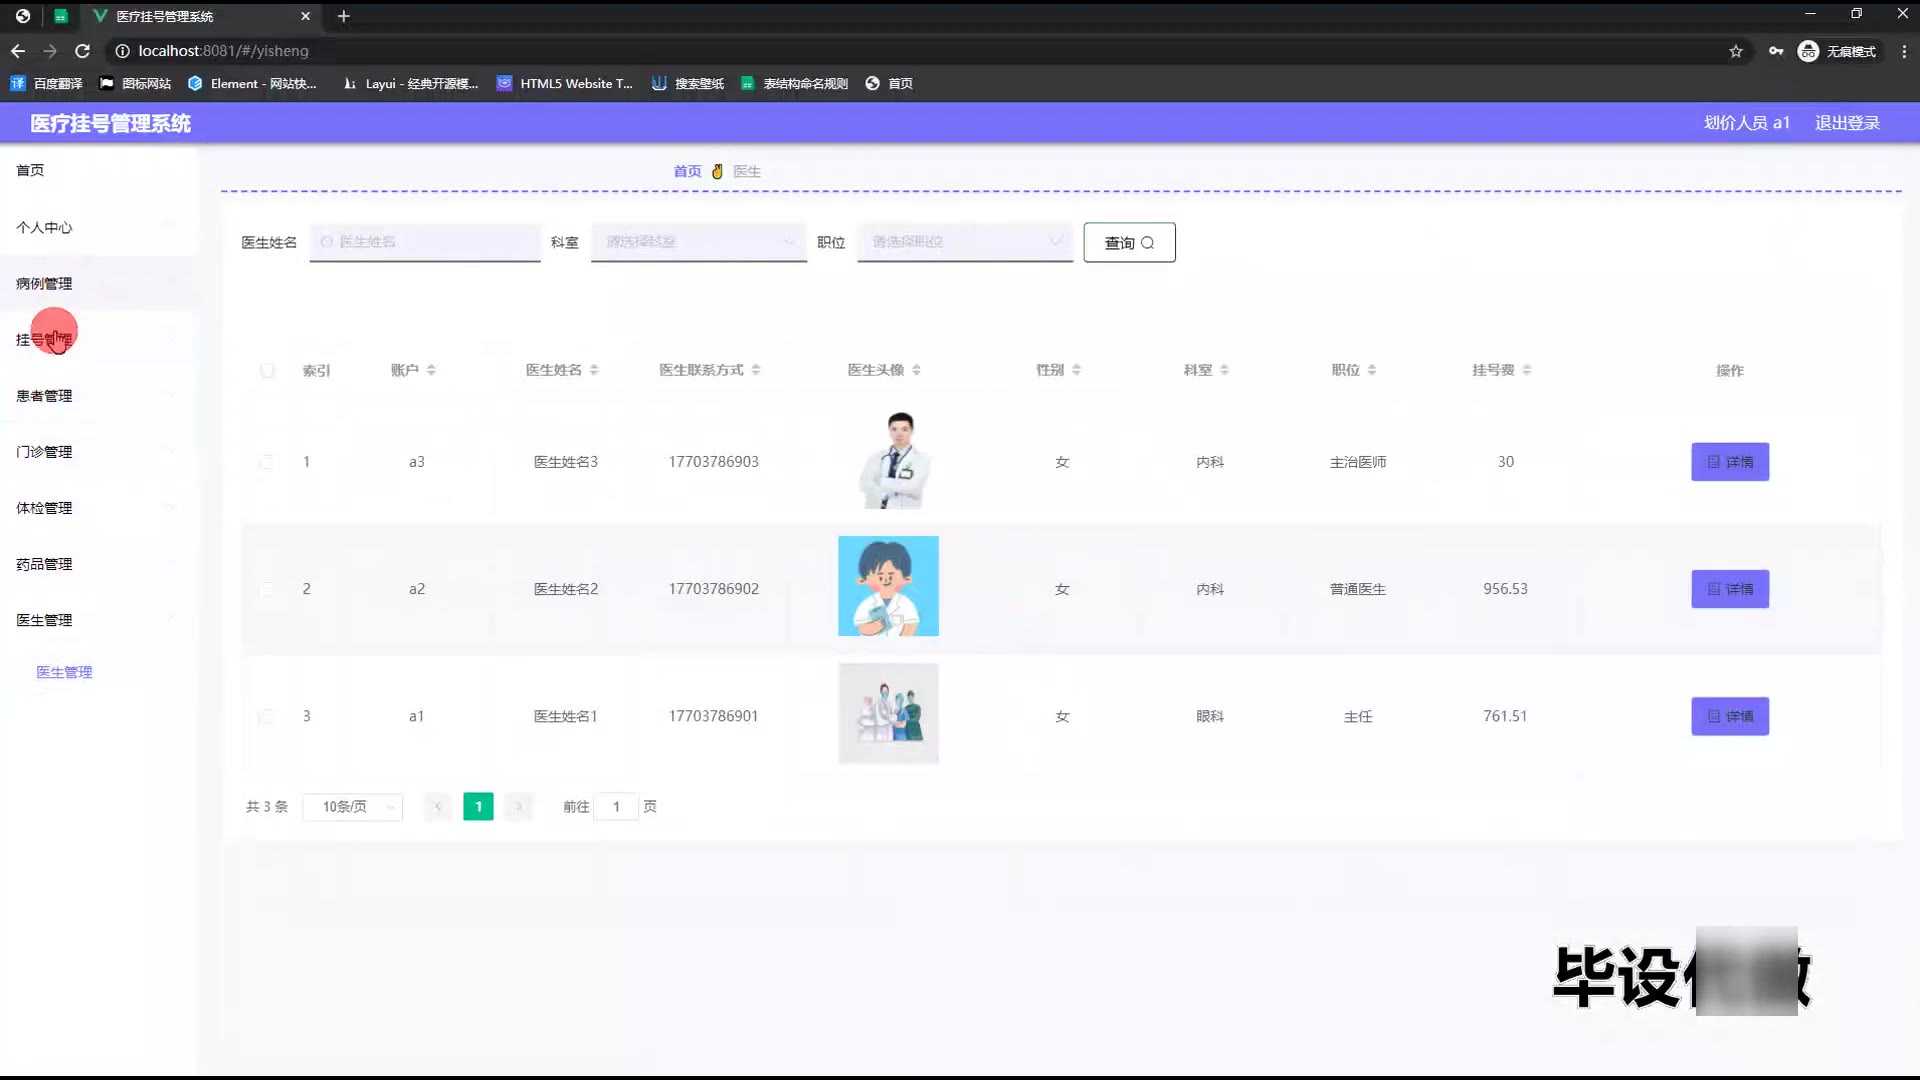This screenshot has height=1080, width=1920.
Task: Click the 退出登录 link
Action: point(1847,123)
